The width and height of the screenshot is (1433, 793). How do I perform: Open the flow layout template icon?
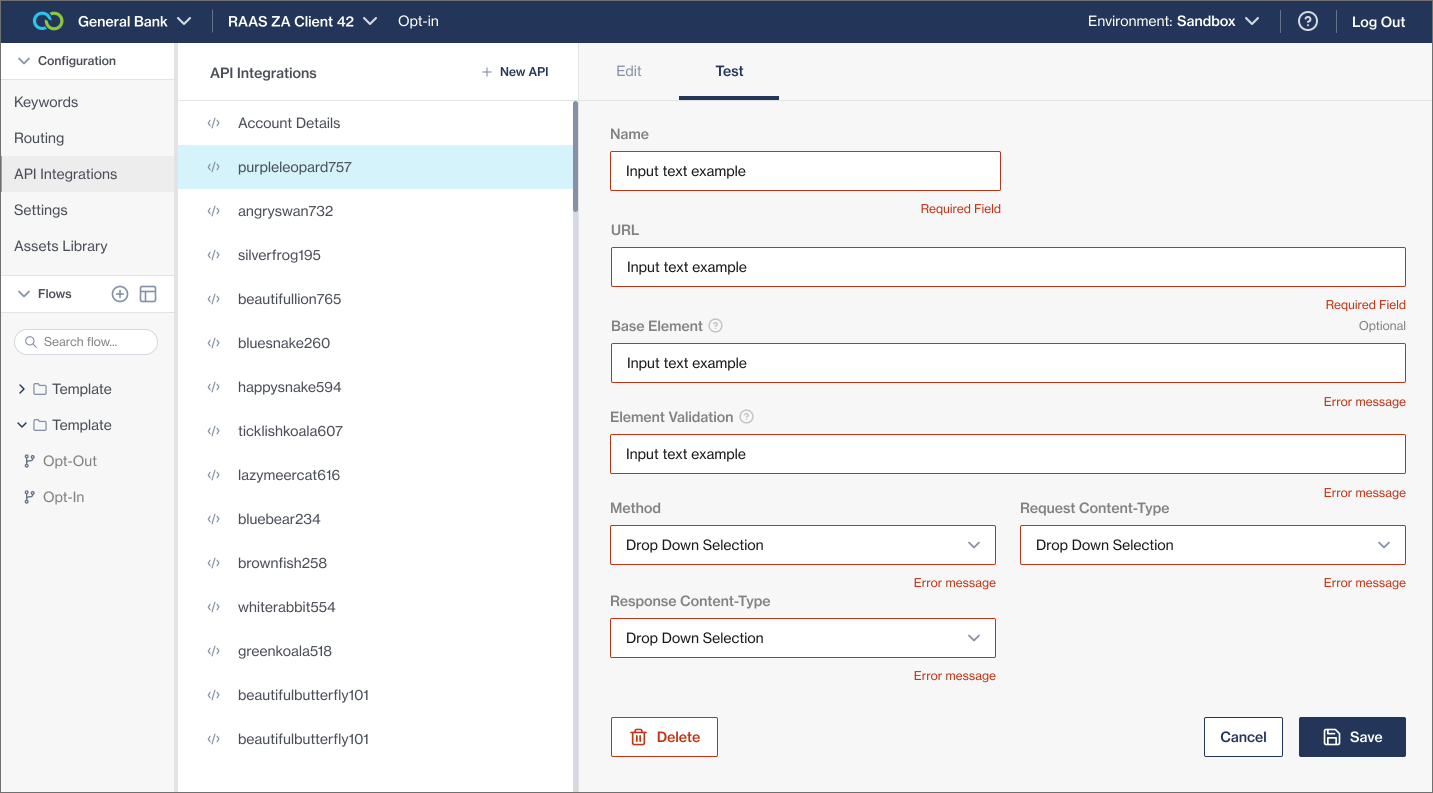(x=148, y=294)
